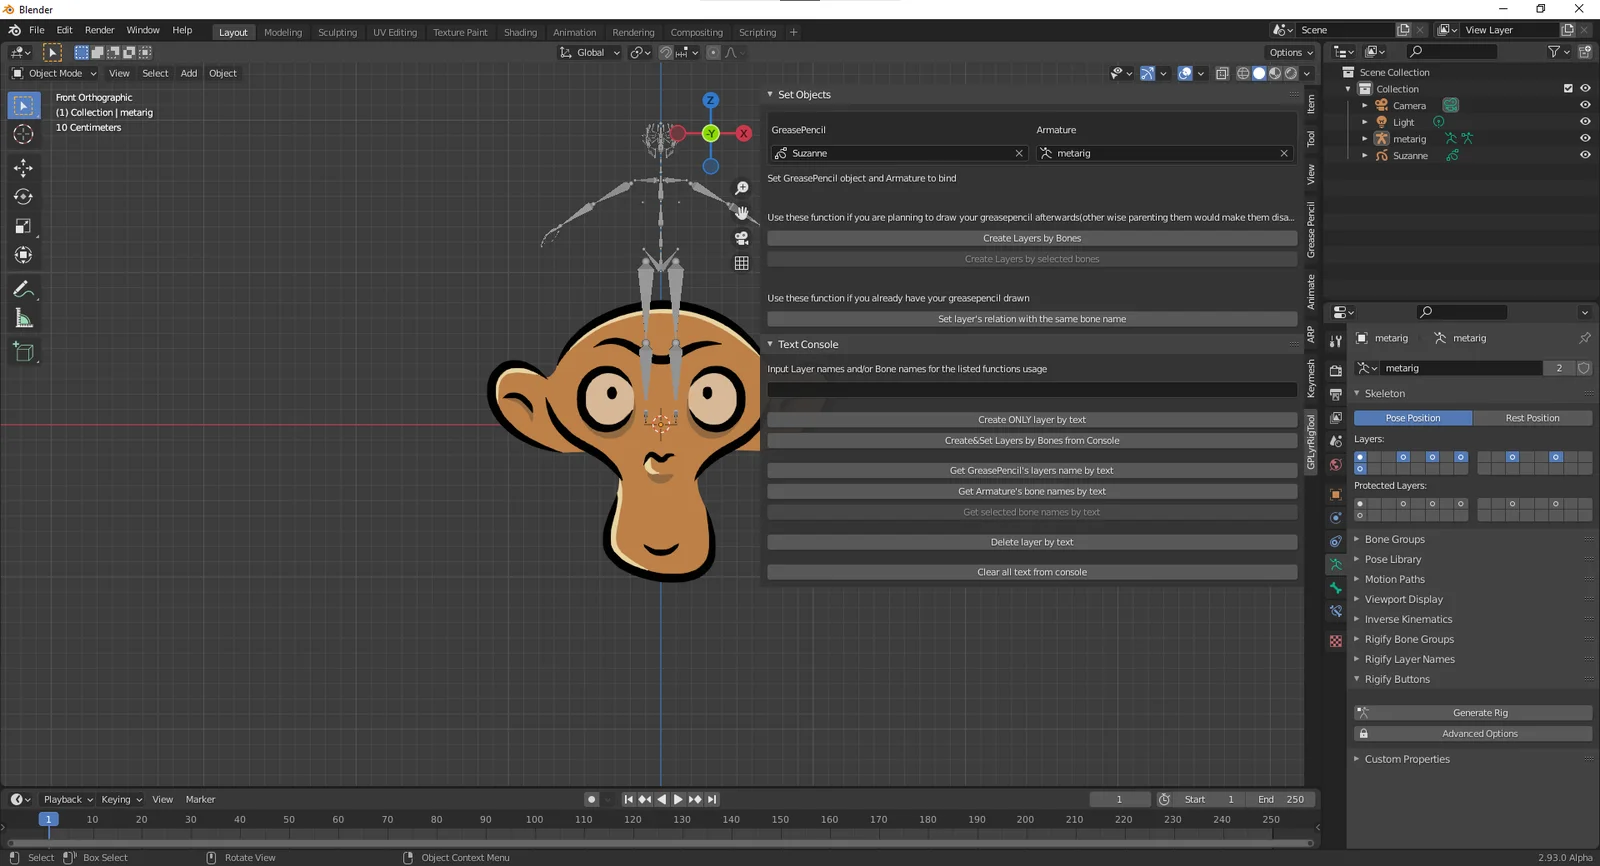Select the Cursor tool in viewport toolbar
The width and height of the screenshot is (1600, 866).
pyautogui.click(x=23, y=134)
